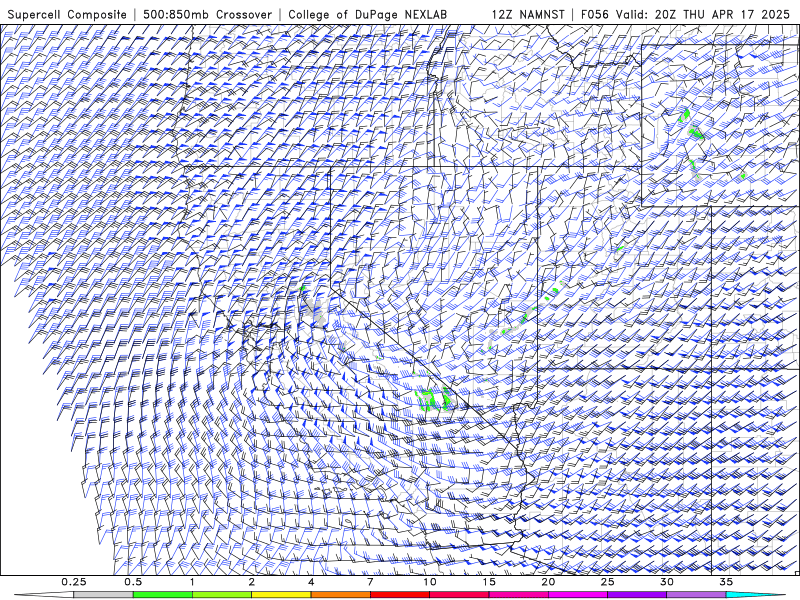Viewport: 800px width, 600px height.
Task: Click the pink legend swatch between 15 and 20
Action: click(x=518, y=595)
